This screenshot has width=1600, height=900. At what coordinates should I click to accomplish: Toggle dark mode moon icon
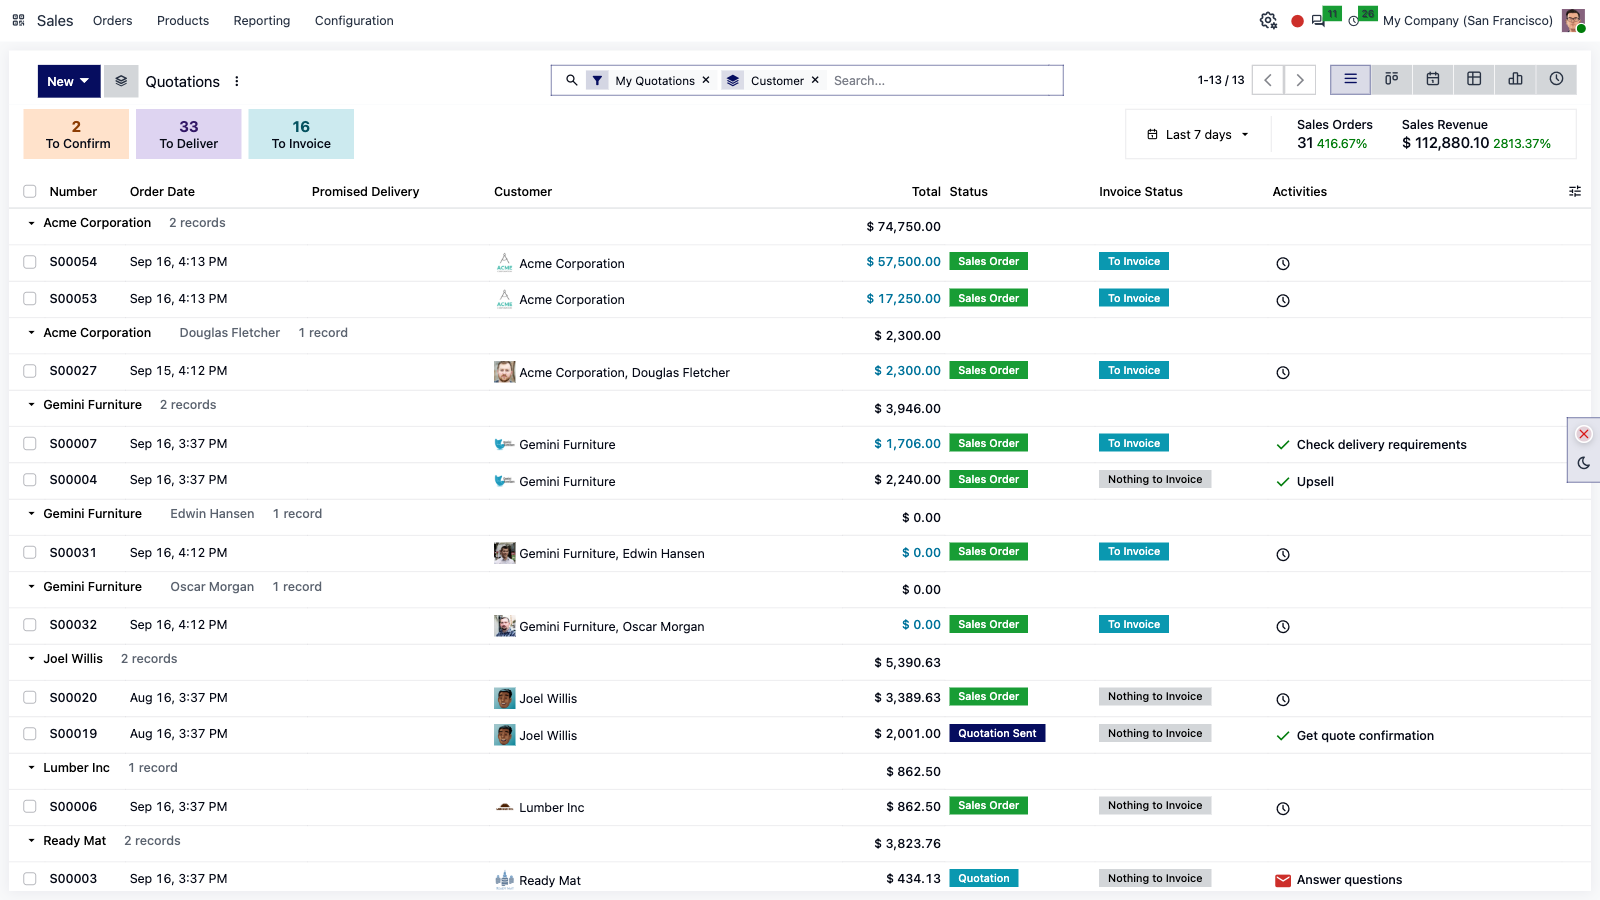click(x=1584, y=463)
